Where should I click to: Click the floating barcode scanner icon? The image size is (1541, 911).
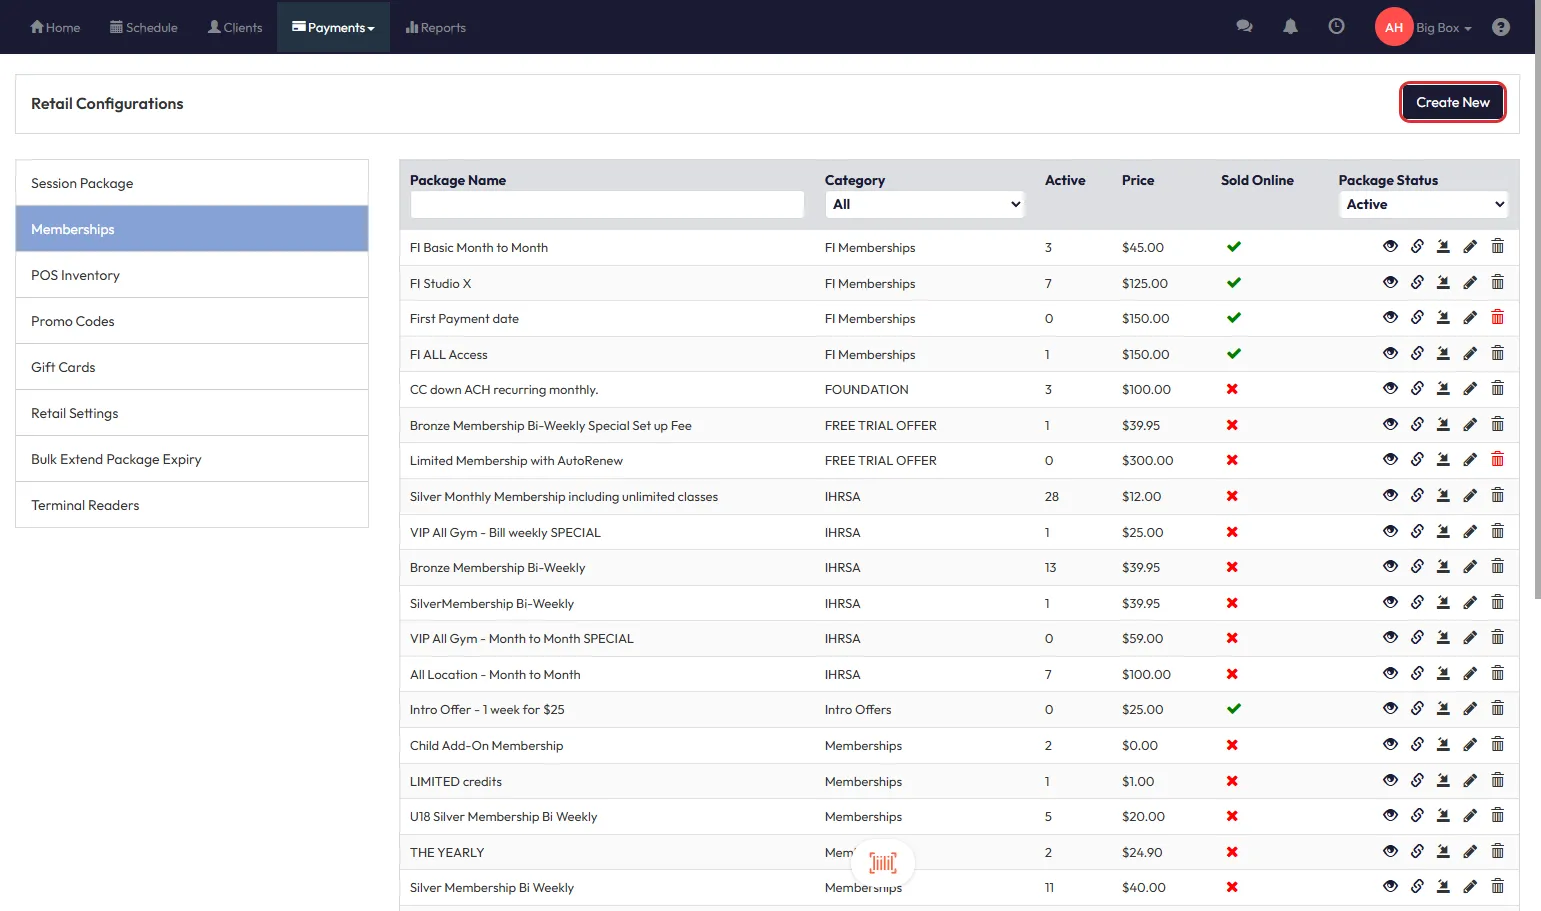(882, 863)
